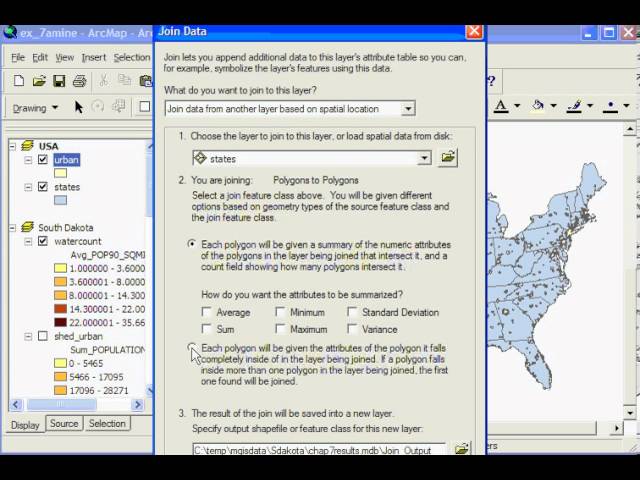Viewport: 640px width, 480px height.
Task: Click the urban layer yellow symbol swatch
Action: coord(60,173)
